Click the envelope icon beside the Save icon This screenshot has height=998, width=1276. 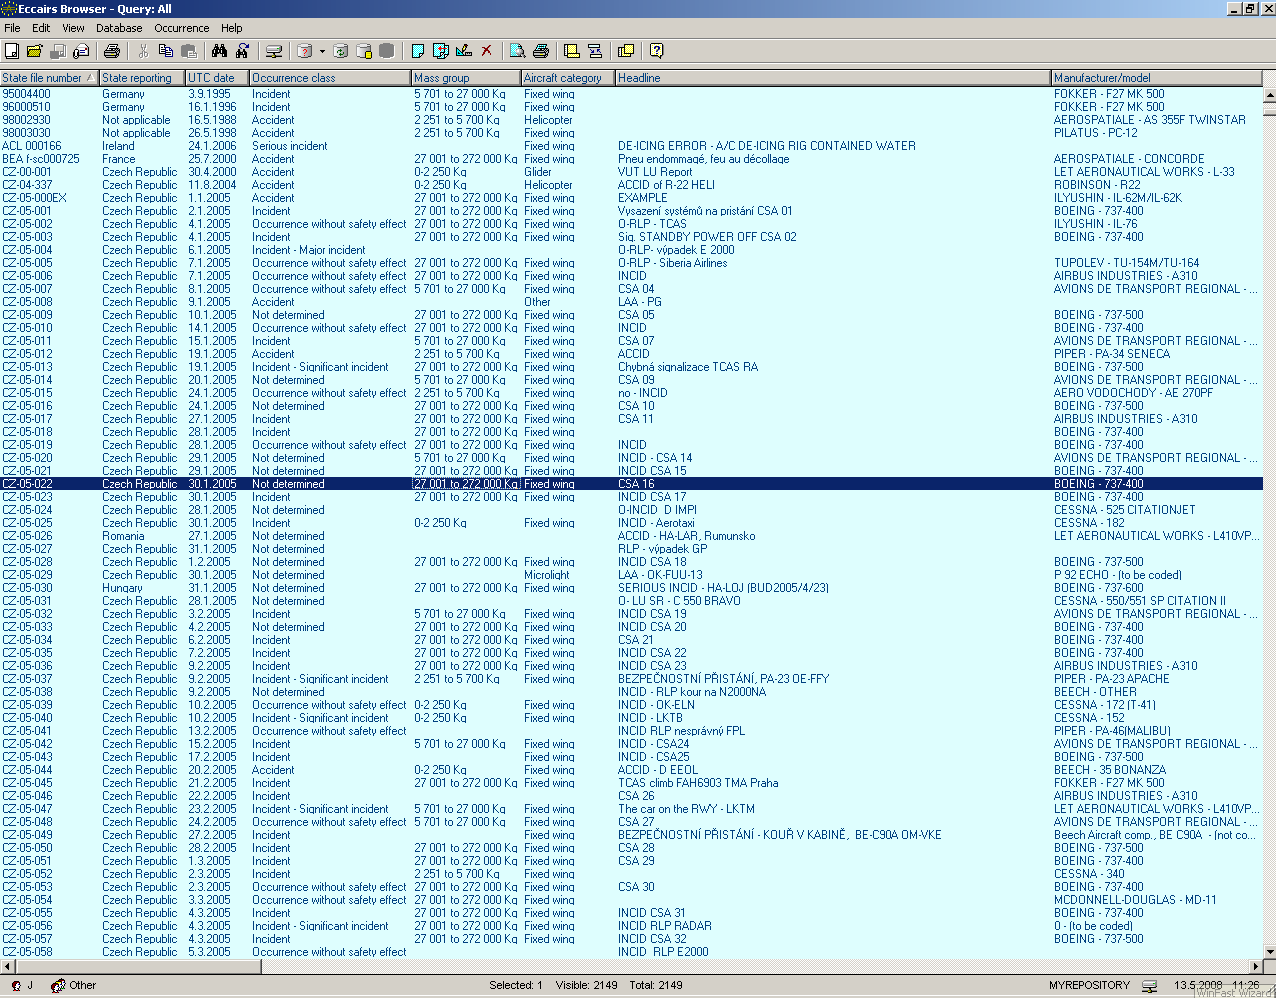coord(81,51)
